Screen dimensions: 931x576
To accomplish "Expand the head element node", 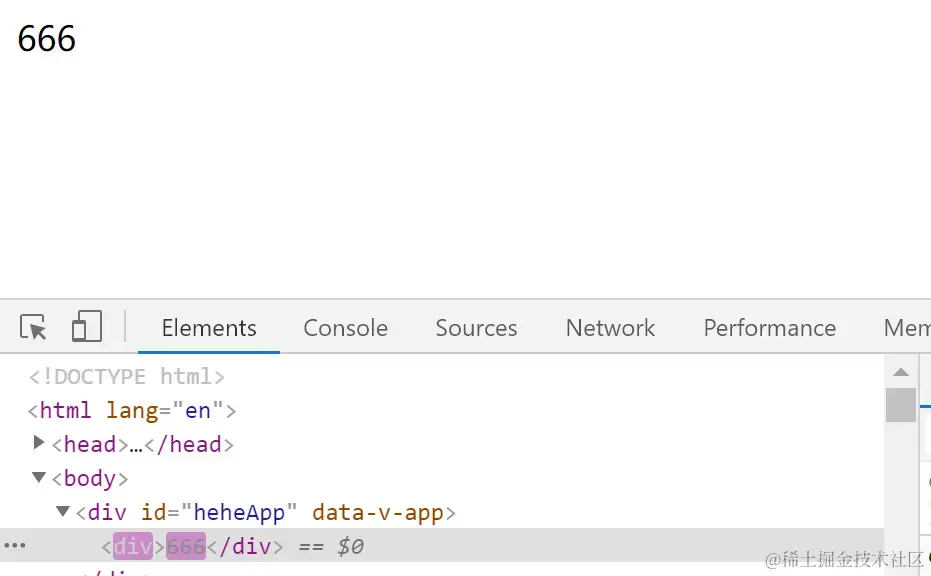I will coord(39,442).
